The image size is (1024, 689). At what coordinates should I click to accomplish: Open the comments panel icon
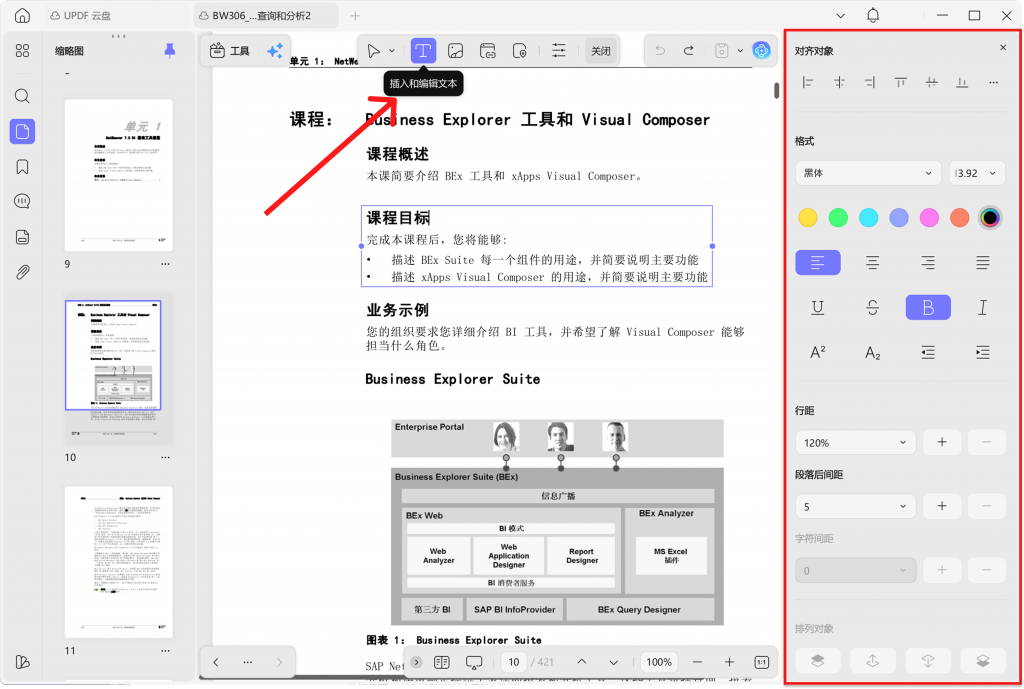[22, 201]
